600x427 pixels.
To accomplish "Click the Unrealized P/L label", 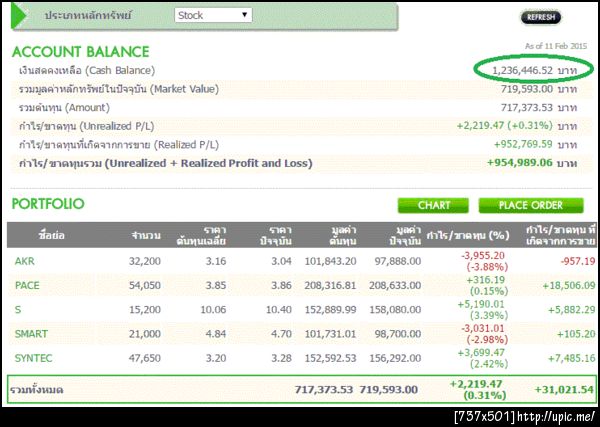I will pos(86,126).
